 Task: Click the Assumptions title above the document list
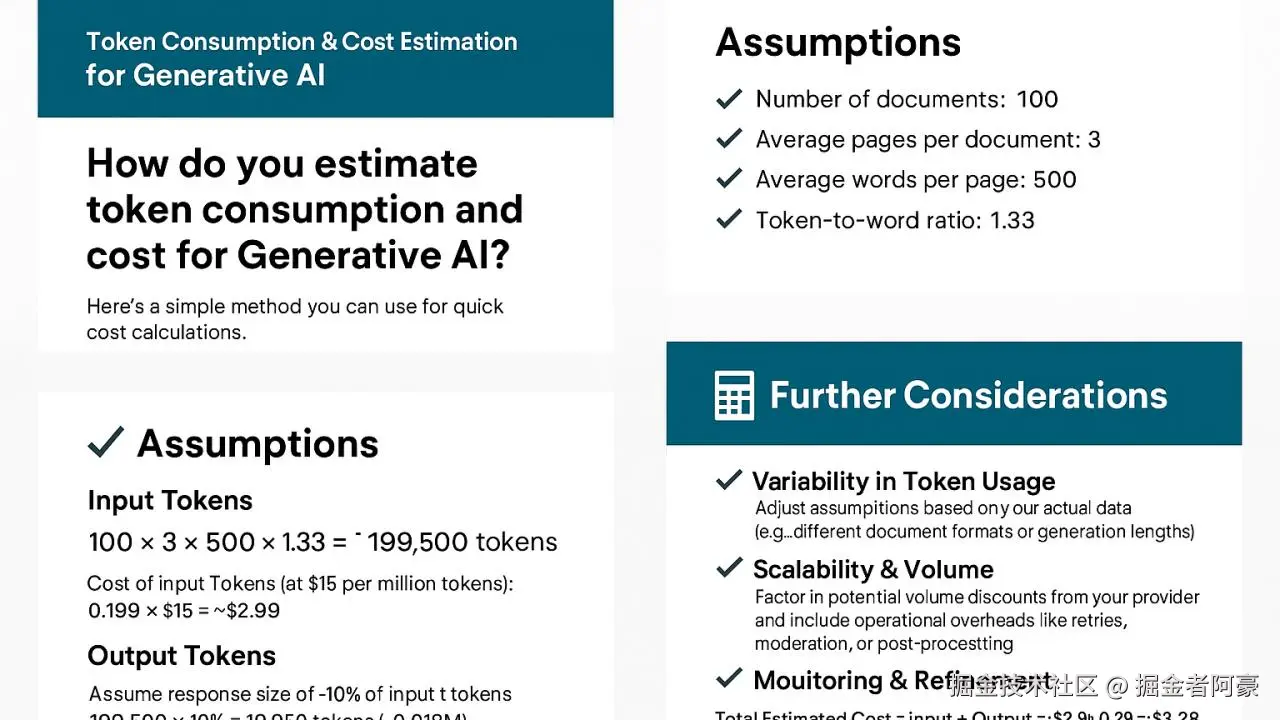838,43
